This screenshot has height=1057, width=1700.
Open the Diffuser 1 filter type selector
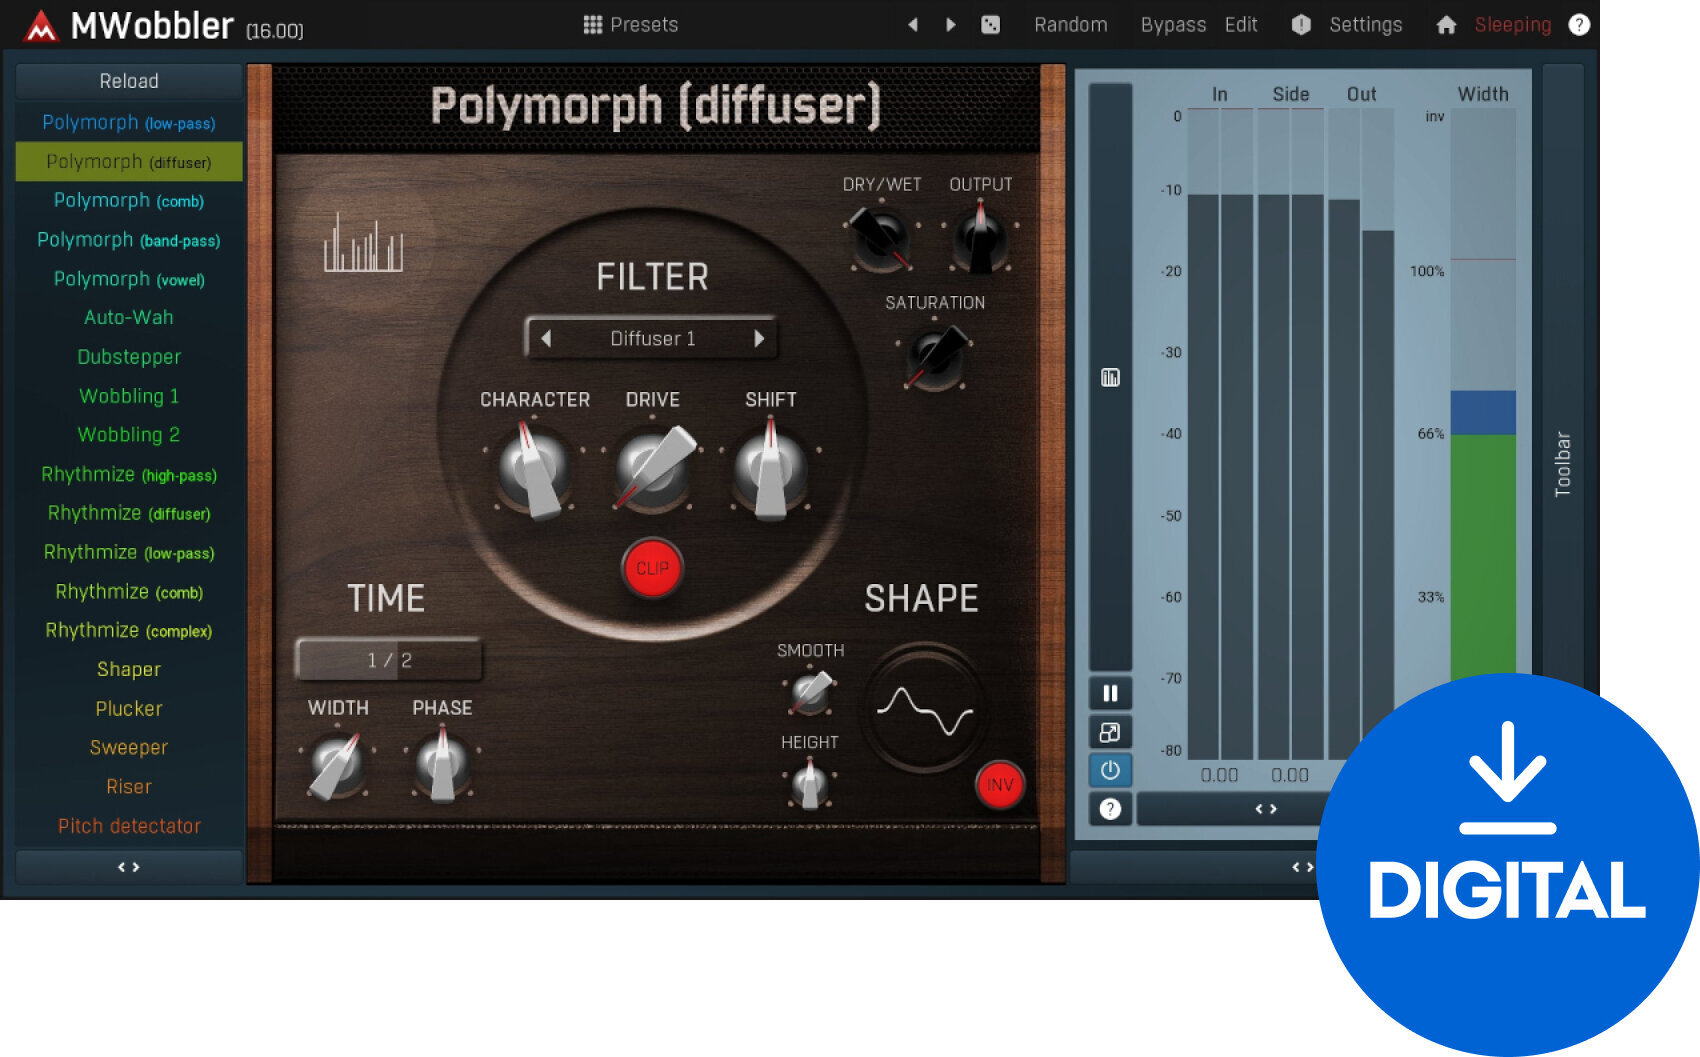point(651,338)
